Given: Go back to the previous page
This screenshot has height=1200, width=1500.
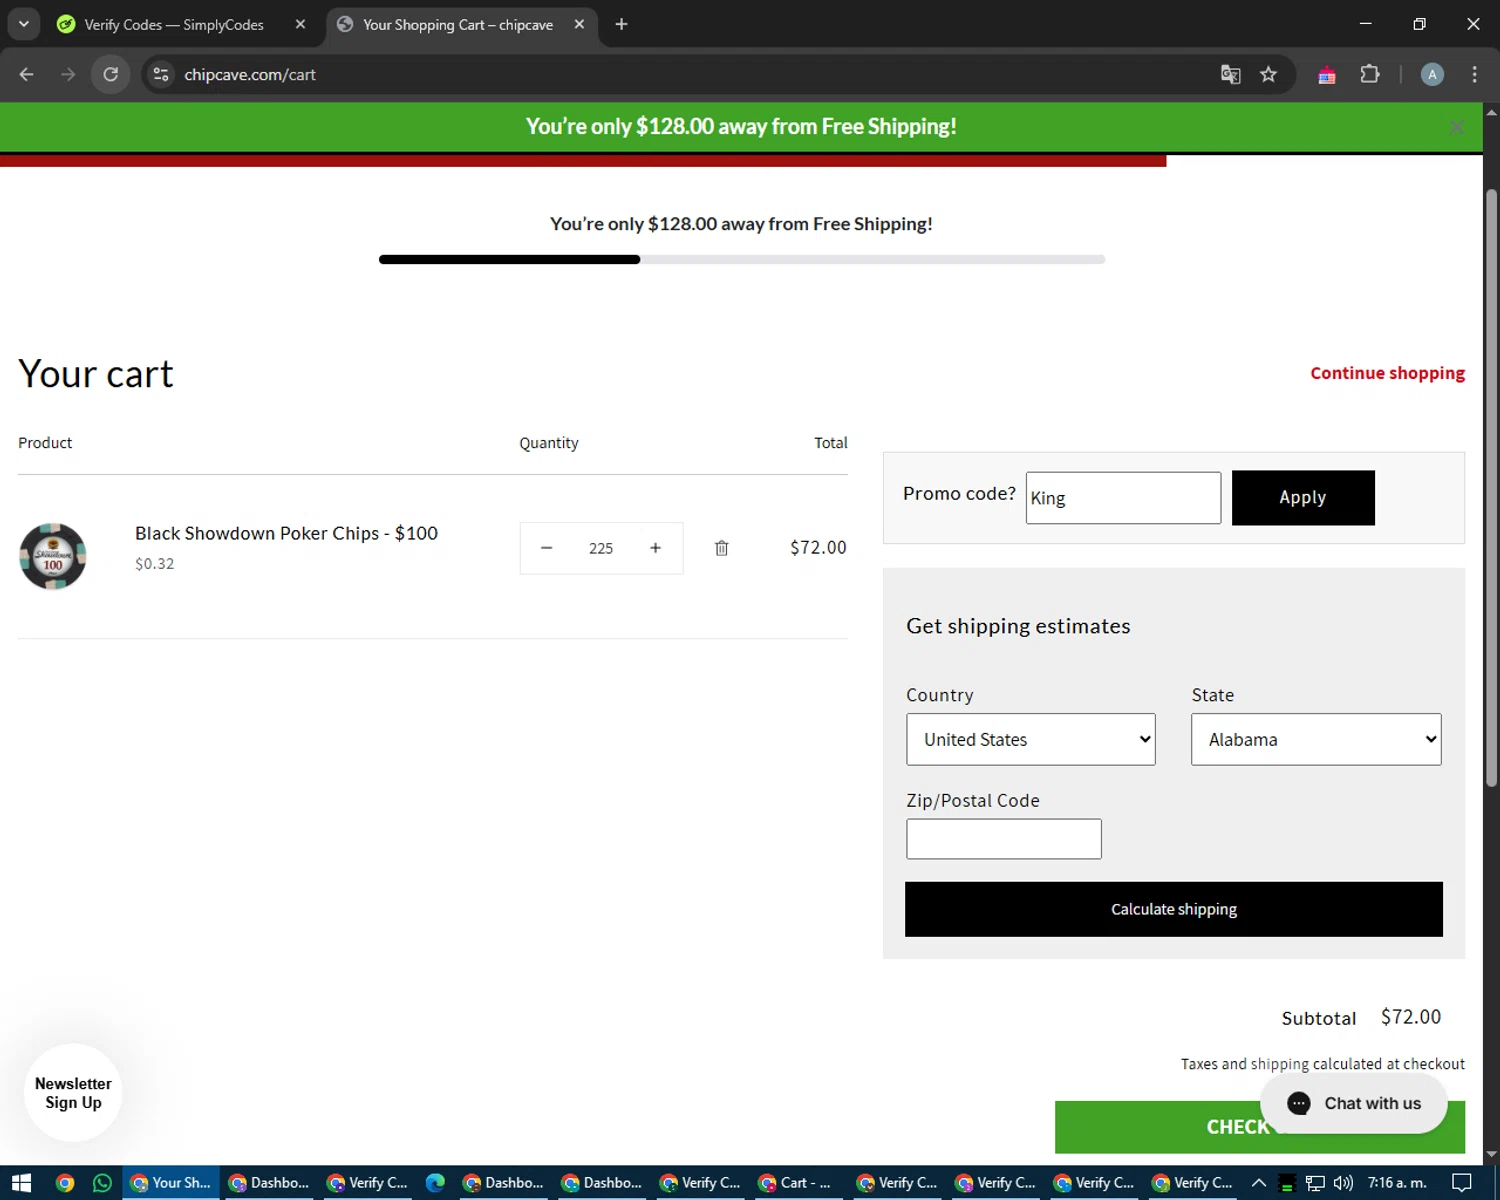Looking at the screenshot, I should 27,74.
